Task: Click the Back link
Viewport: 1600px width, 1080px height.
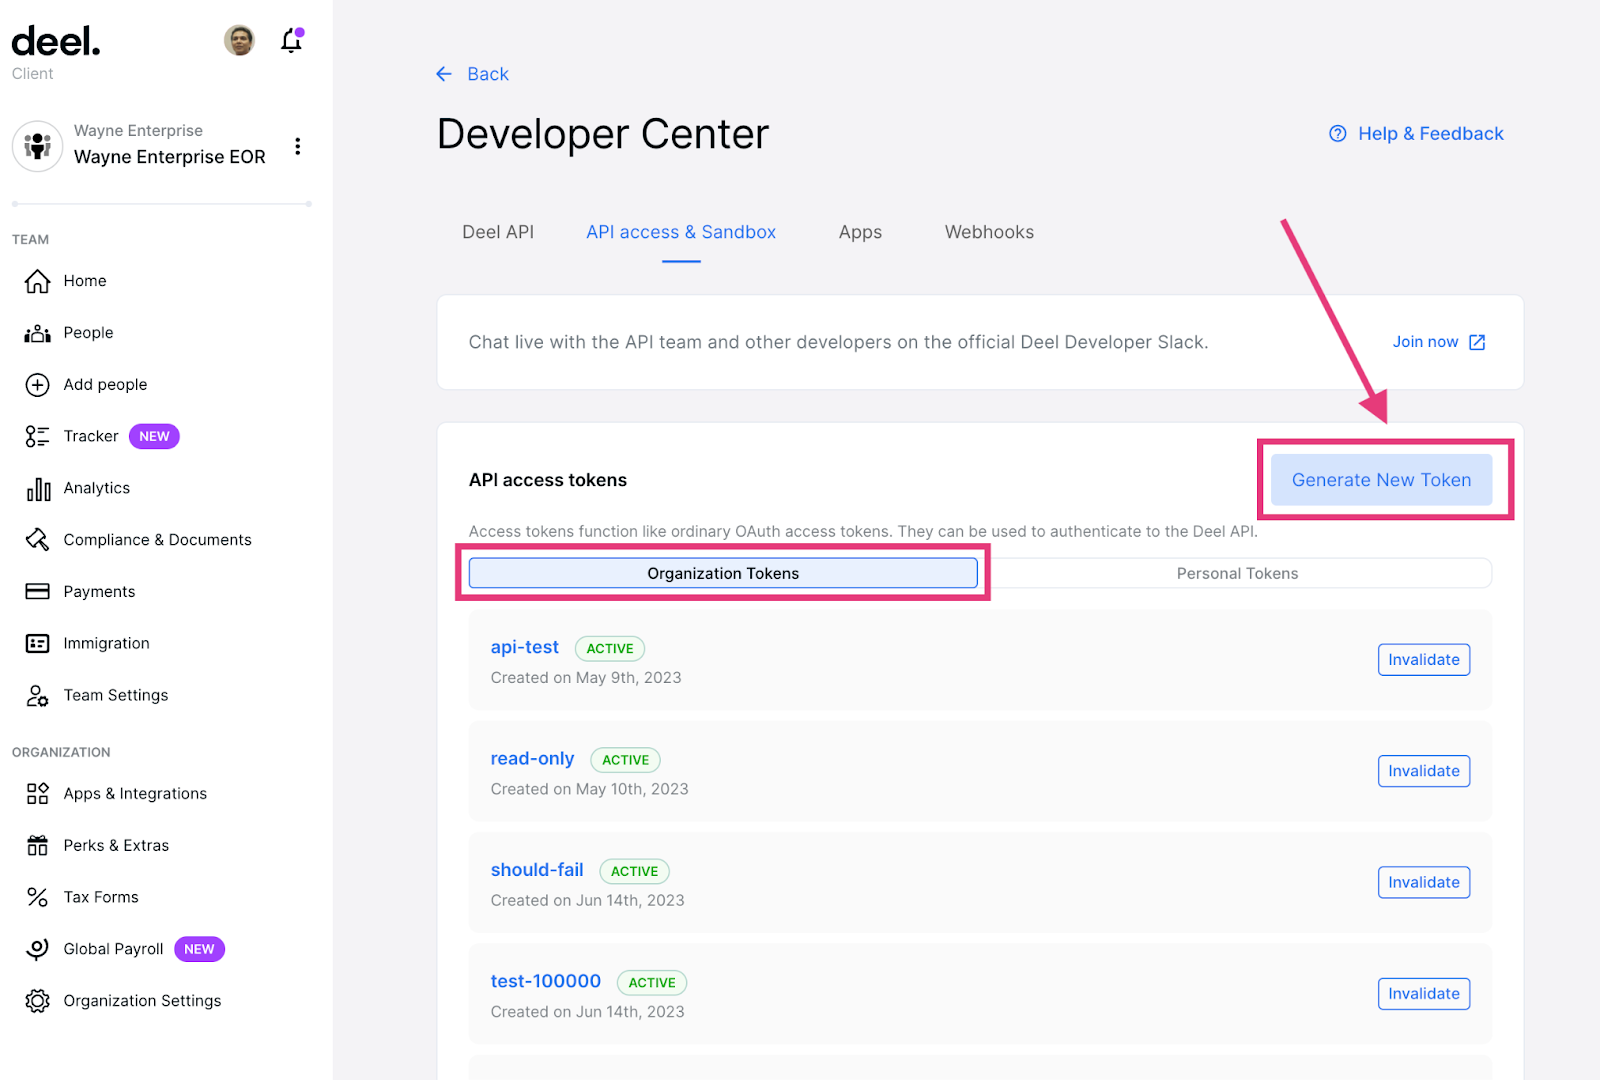Action: pyautogui.click(x=488, y=74)
